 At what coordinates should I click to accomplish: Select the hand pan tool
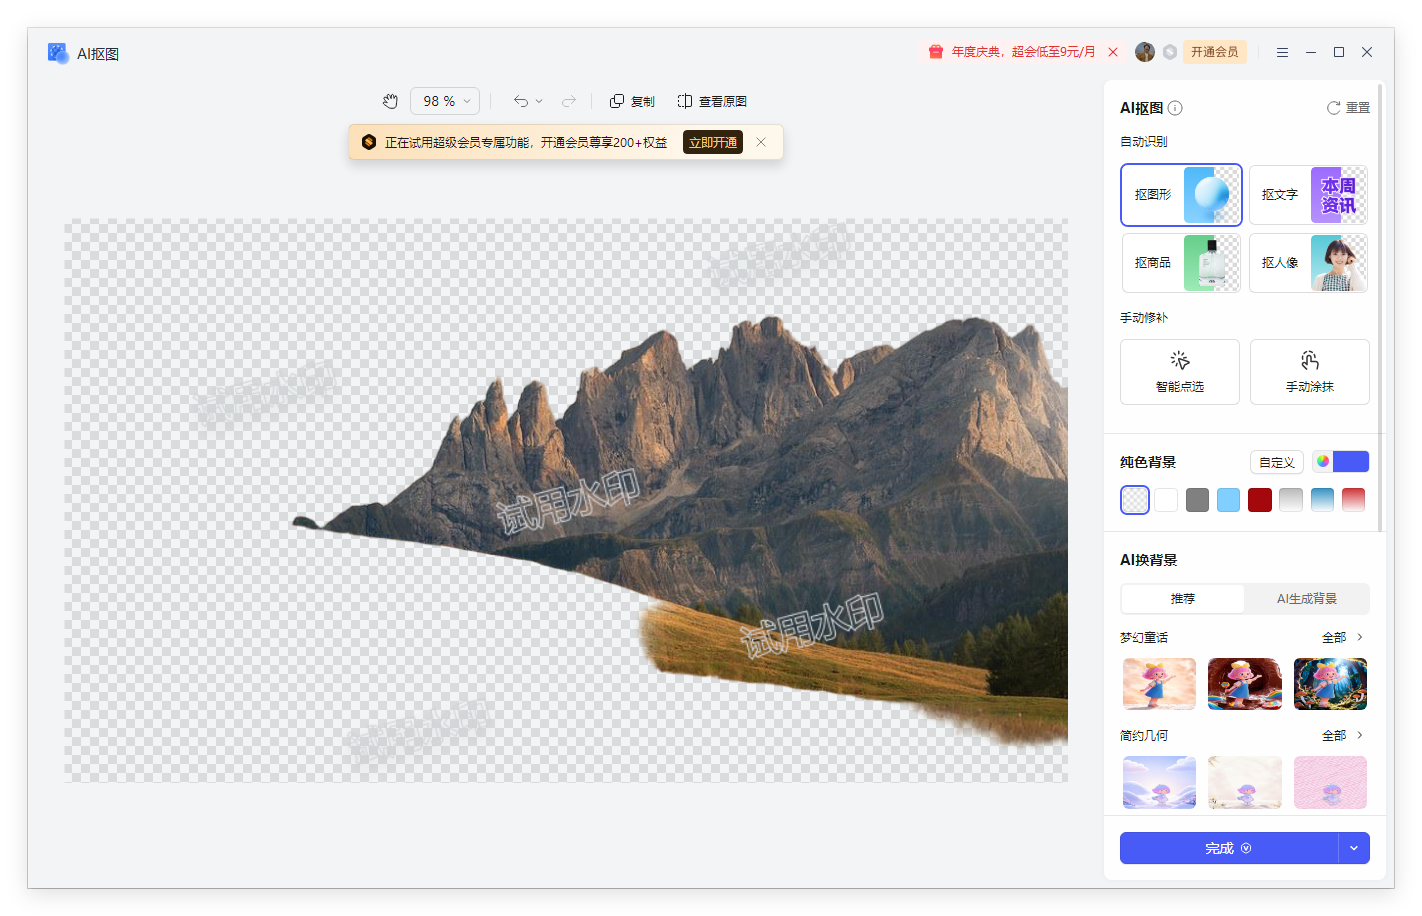pyautogui.click(x=390, y=101)
